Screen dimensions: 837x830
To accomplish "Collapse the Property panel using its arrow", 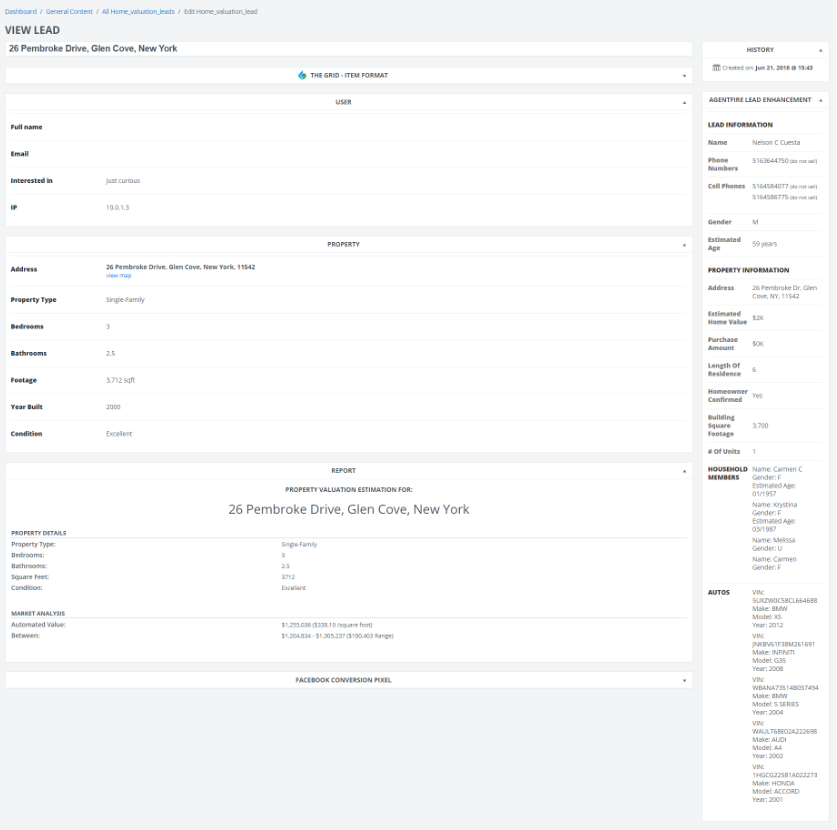I will 685,245.
